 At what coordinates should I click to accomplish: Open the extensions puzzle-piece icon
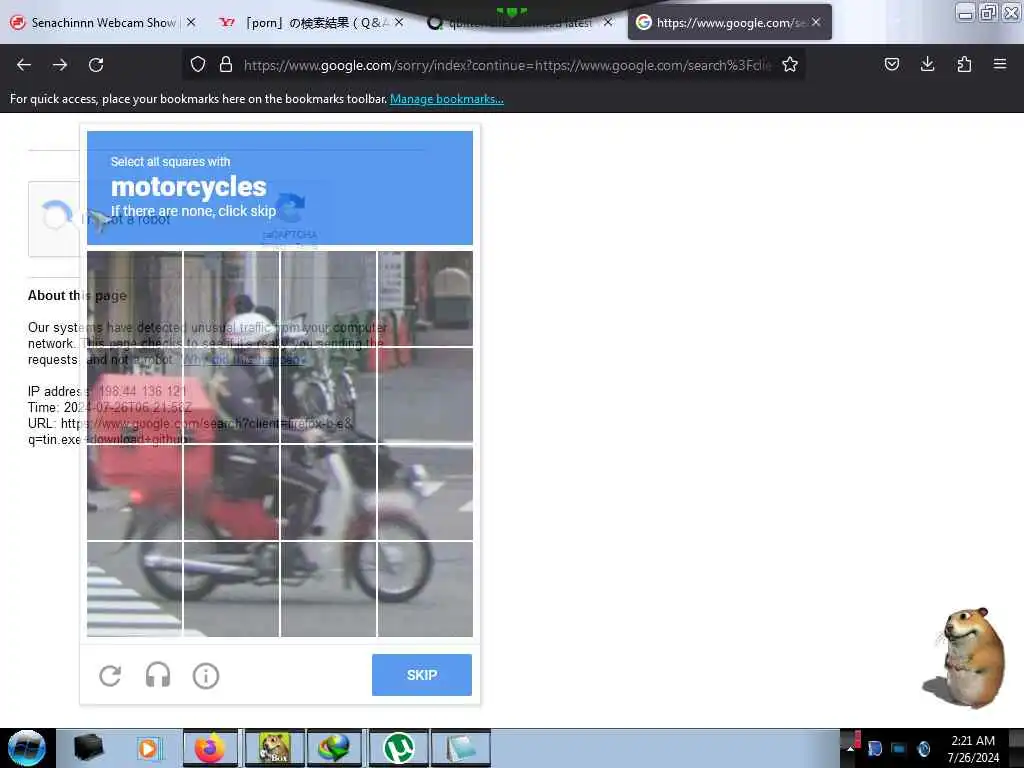964,64
